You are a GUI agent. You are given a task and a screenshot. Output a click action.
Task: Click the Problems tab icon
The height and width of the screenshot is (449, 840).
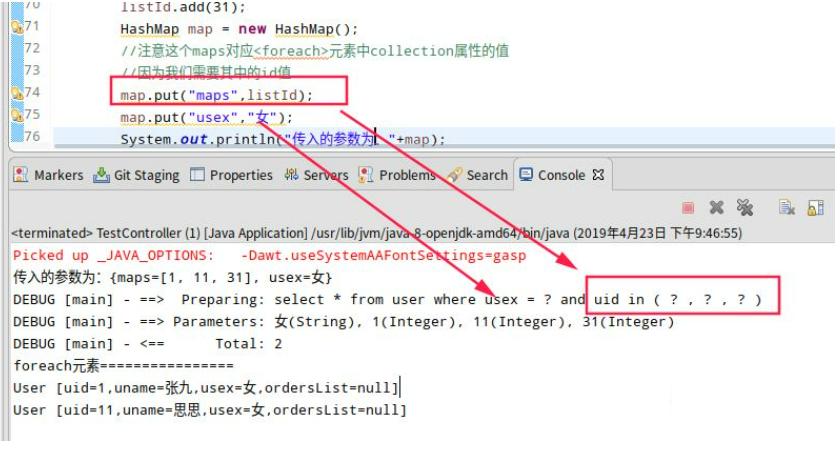click(x=366, y=175)
